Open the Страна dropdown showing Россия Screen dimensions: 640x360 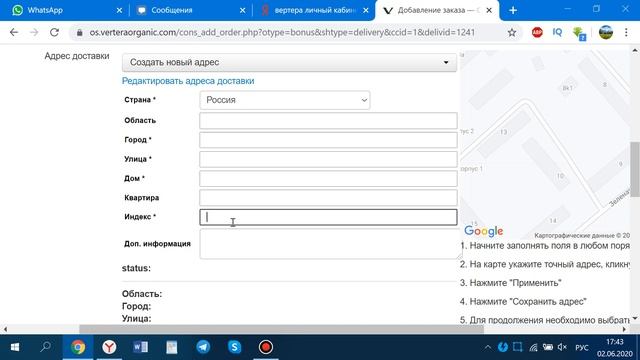click(285, 100)
